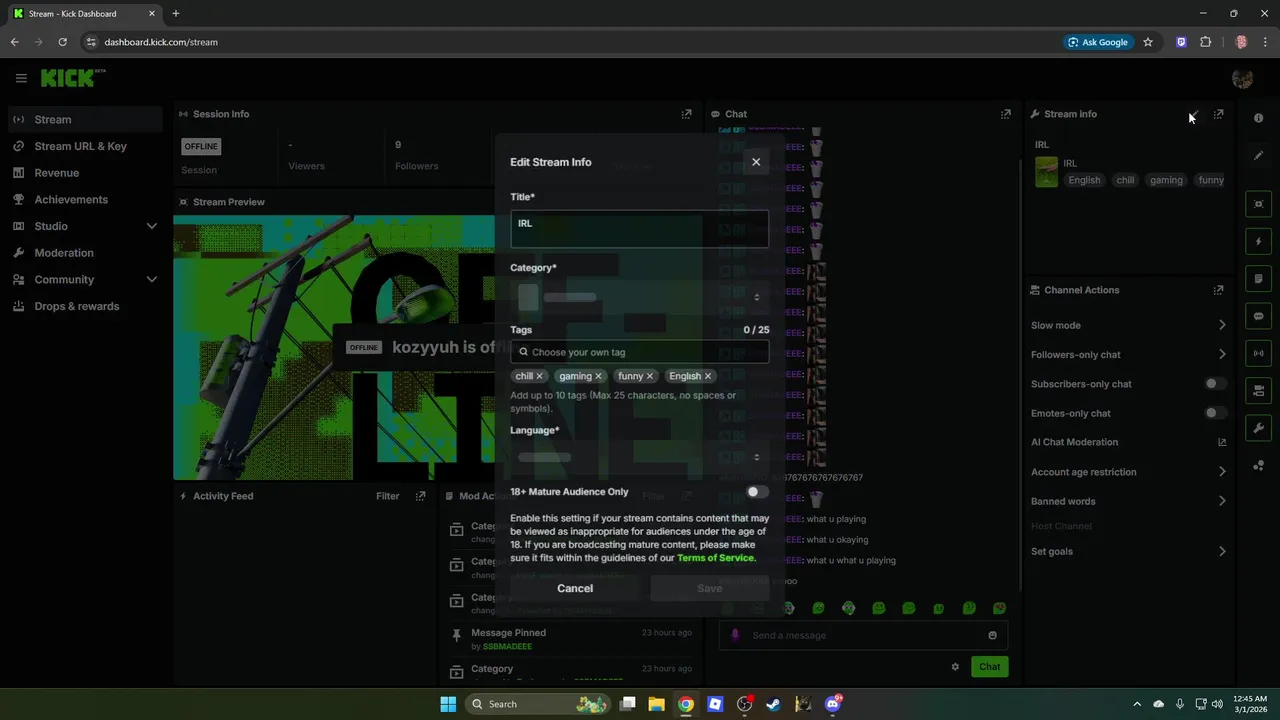Viewport: 1280px width, 720px height.
Task: Open AI Chat Moderation external link
Action: tap(1222, 442)
